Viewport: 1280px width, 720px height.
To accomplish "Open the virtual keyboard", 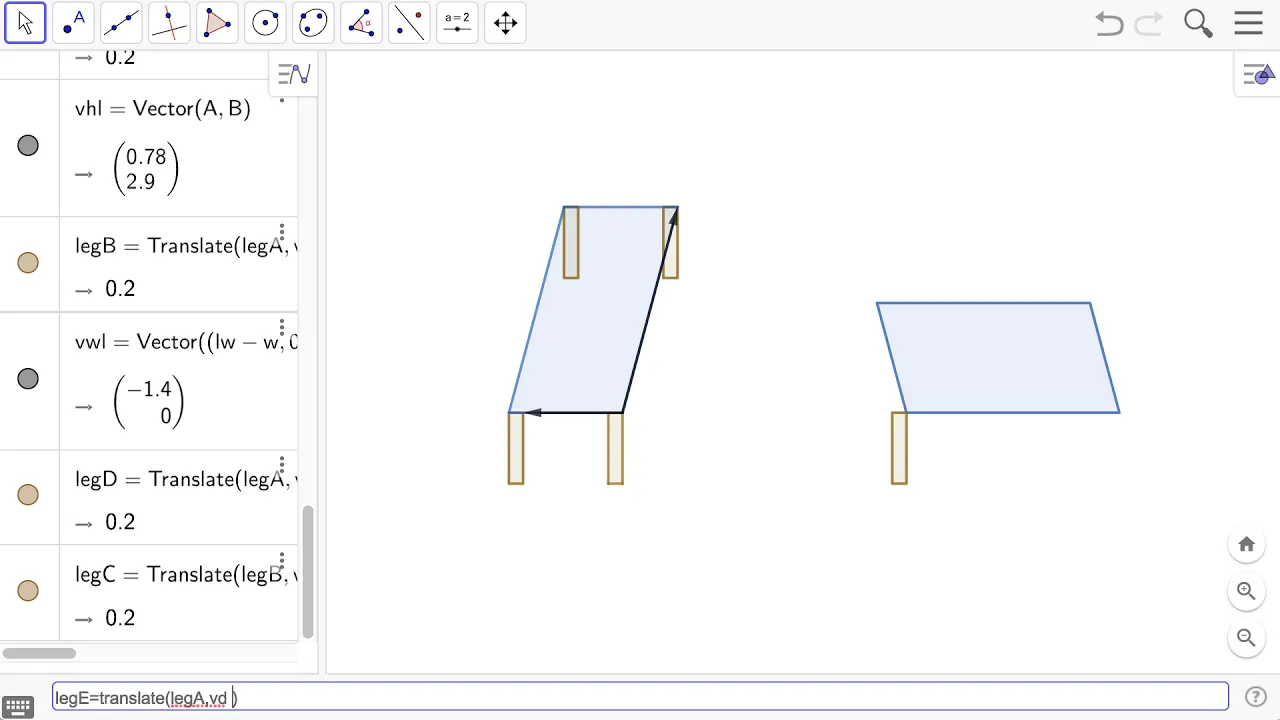I will [19, 709].
